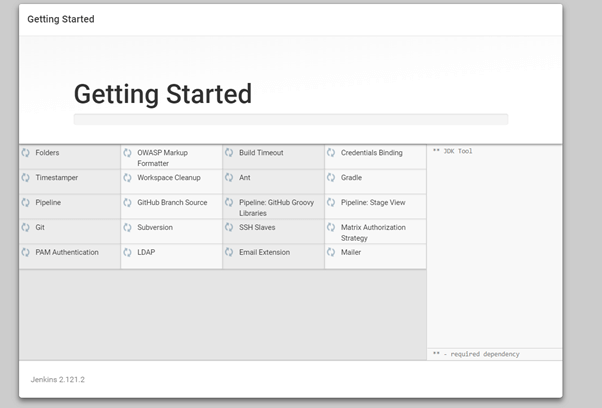The height and width of the screenshot is (408, 602).
Task: Click the loading icon next to LDAP
Action: tap(128, 253)
